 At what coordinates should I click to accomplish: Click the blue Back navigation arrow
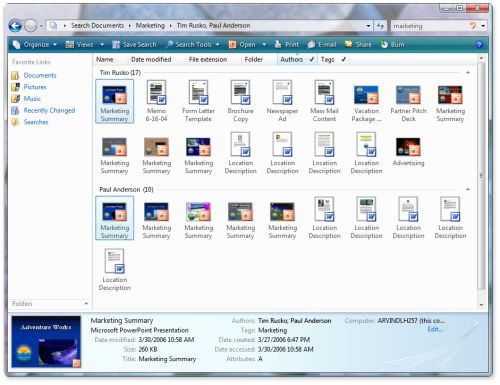[x=15, y=26]
